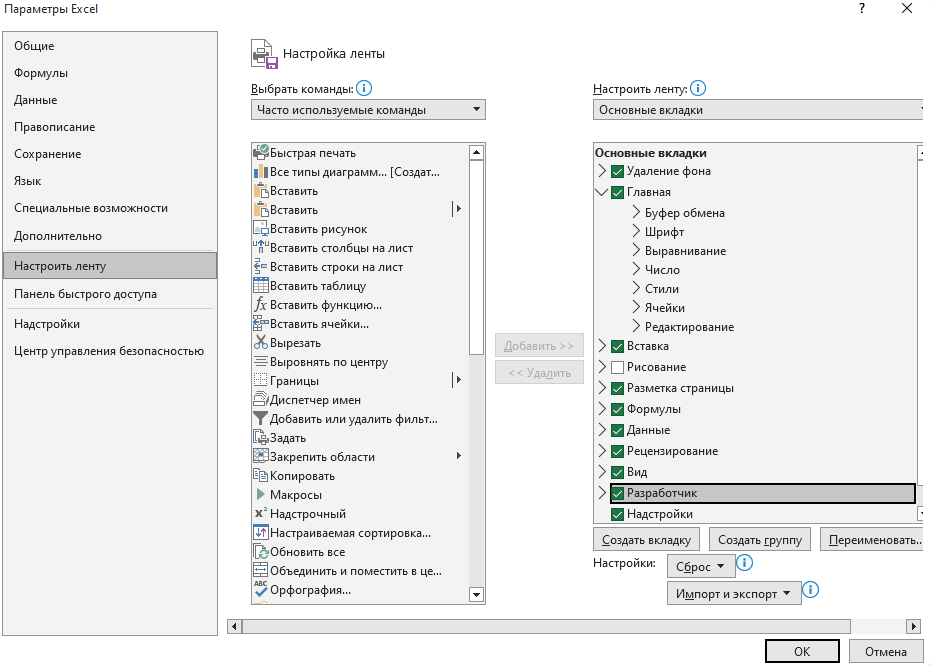930x665 pixels.
Task: Open the Основные вкладки dropdown
Action: 759,110
